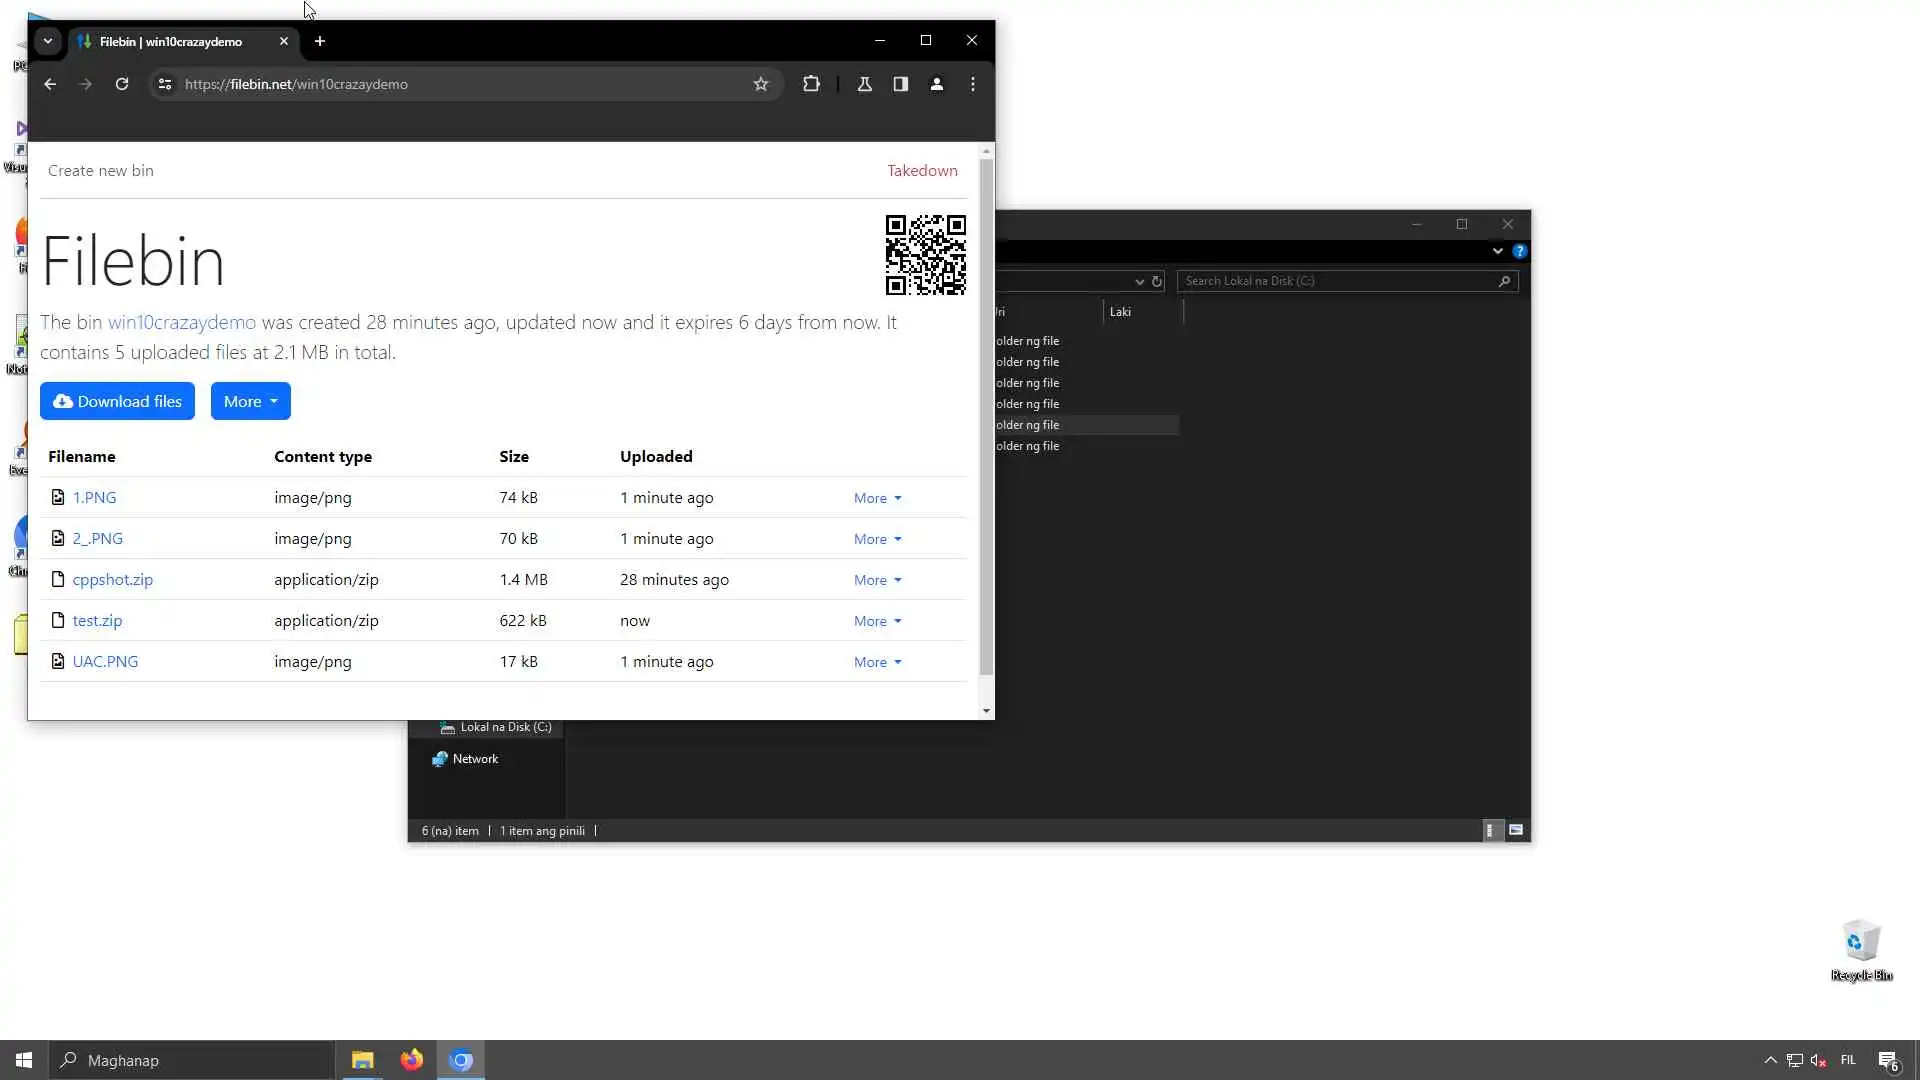The width and height of the screenshot is (1920, 1080).
Task: Open the Chrome profile icon
Action: coord(937,84)
